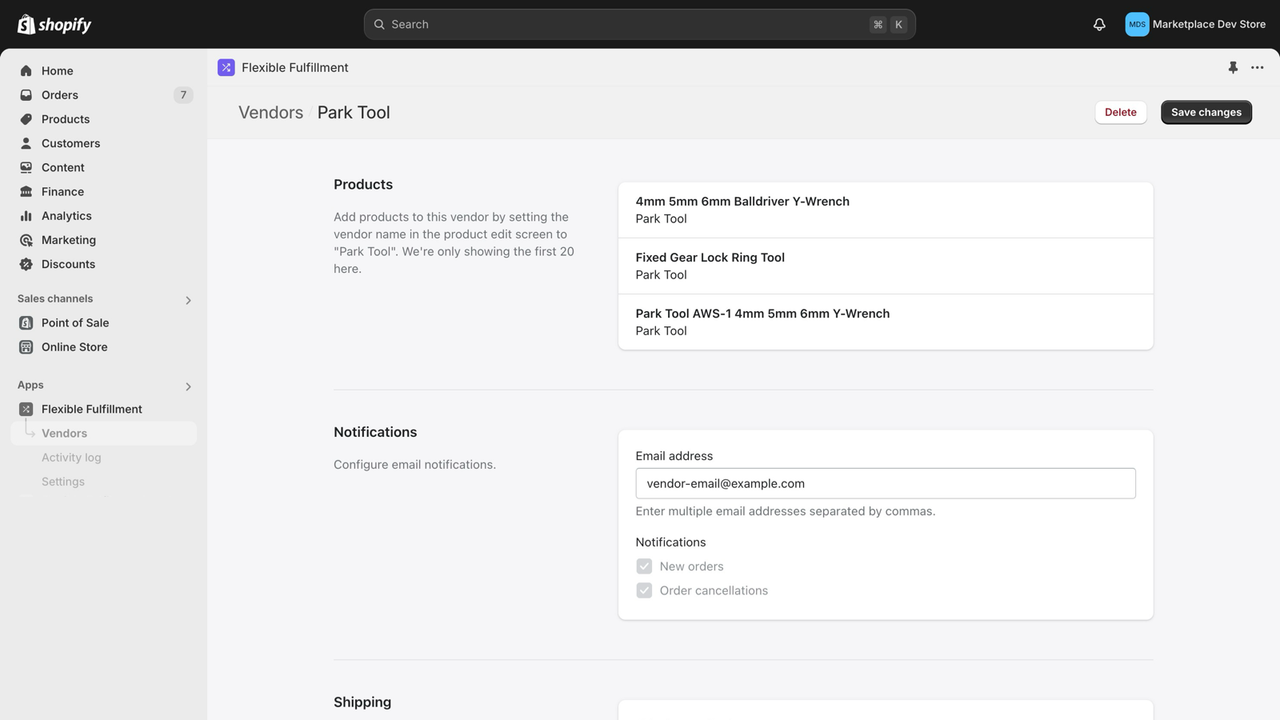Select the Products icon in the sidebar
Screen dimensions: 1280x720
click(x=26, y=118)
